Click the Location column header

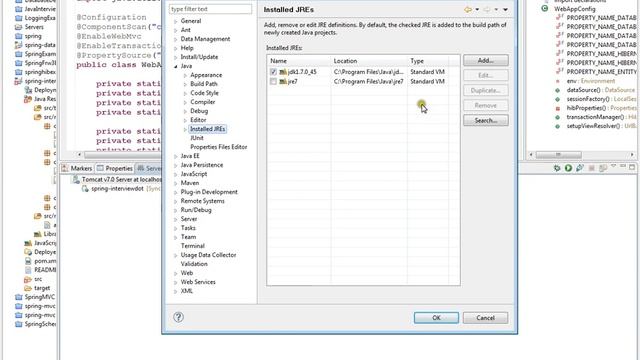coord(369,61)
